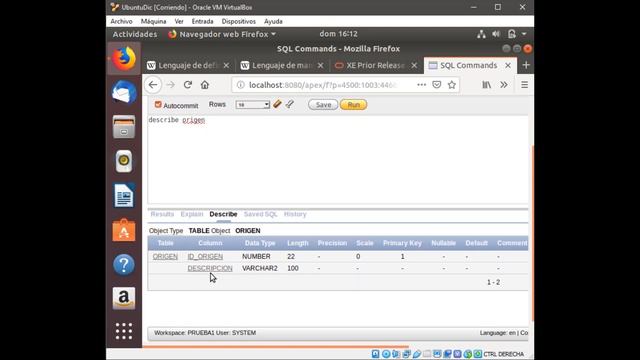
Task: Show applications grid in the dock
Action: coord(124,331)
